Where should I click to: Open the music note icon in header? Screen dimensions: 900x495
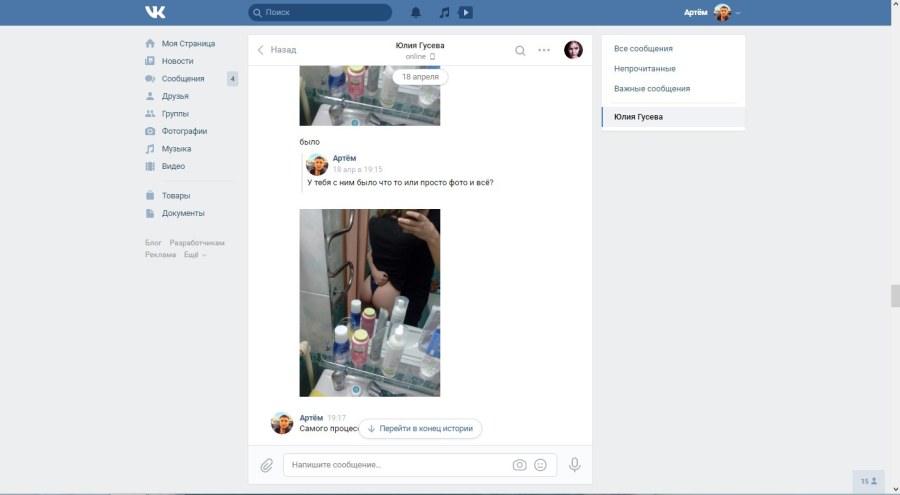pos(444,12)
